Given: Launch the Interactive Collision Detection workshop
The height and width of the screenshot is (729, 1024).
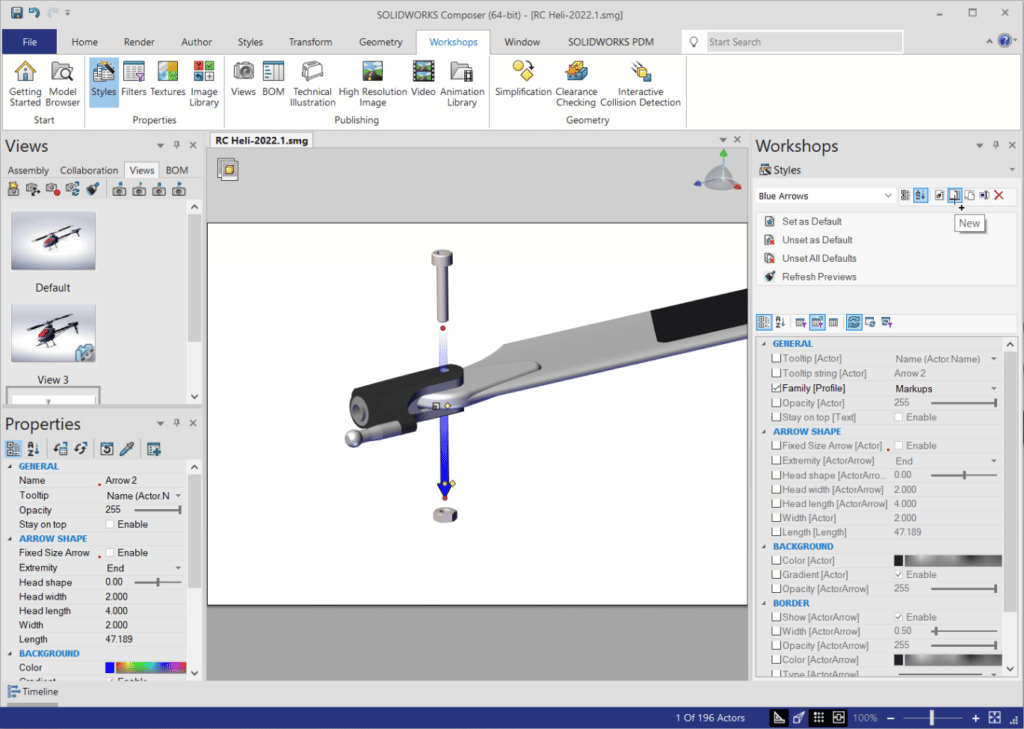Looking at the screenshot, I should pos(641,84).
